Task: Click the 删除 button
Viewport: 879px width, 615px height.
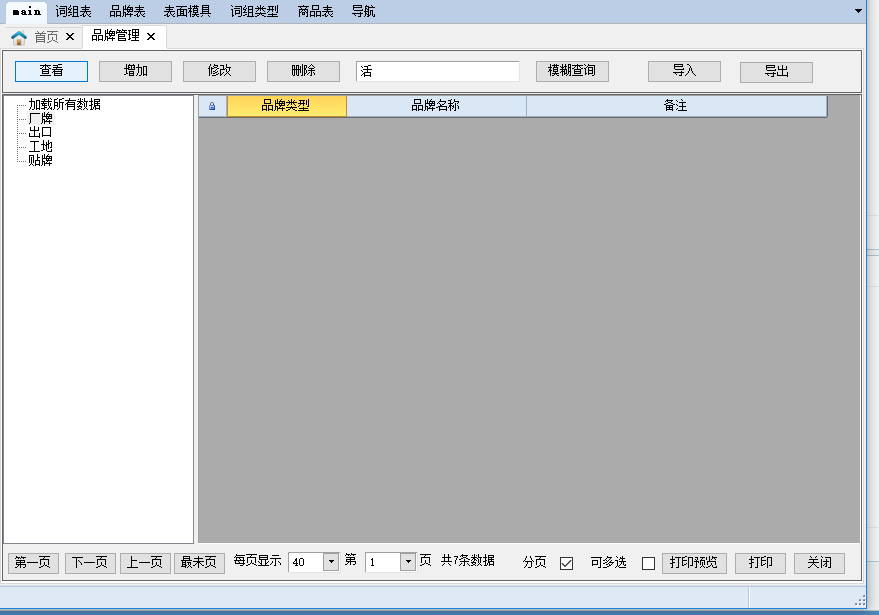Action: tap(304, 71)
